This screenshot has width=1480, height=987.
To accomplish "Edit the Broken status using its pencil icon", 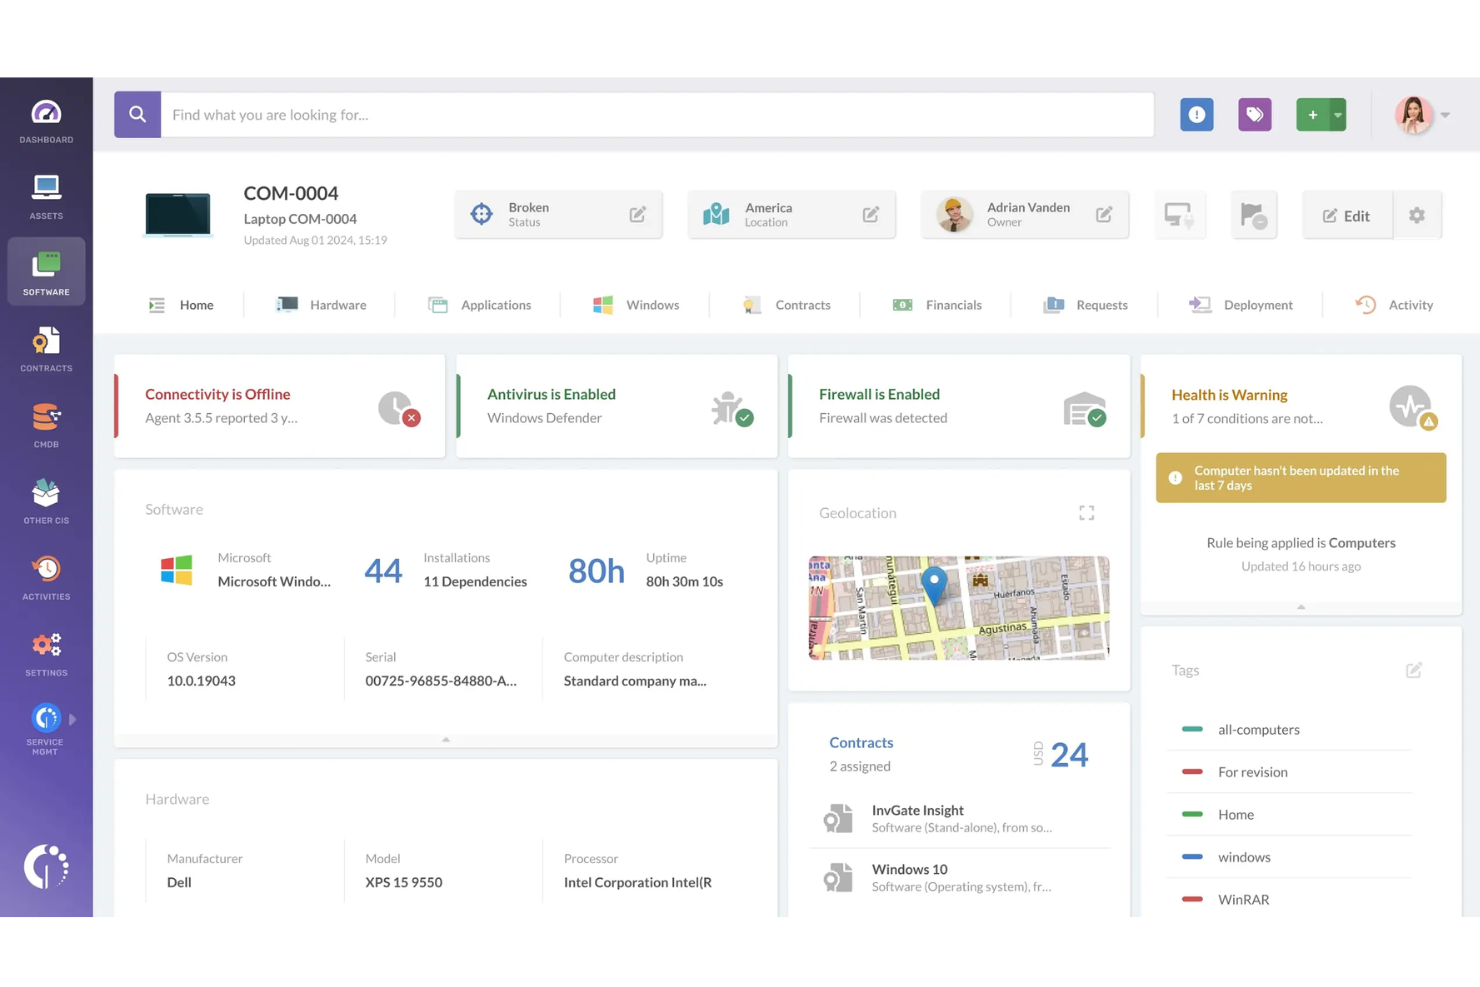I will [638, 213].
